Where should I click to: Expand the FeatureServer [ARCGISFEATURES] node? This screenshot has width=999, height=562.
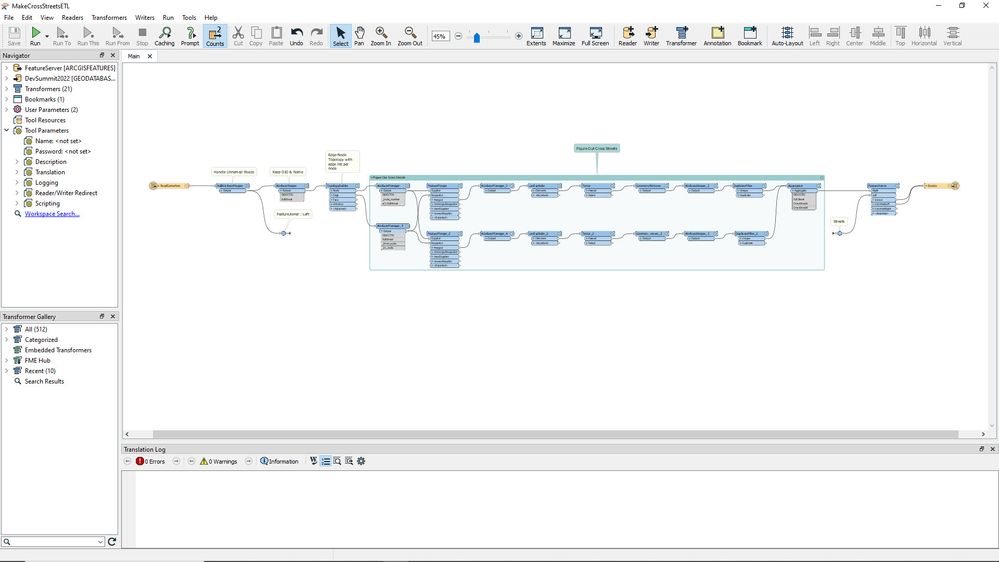pyautogui.click(x=6, y=68)
